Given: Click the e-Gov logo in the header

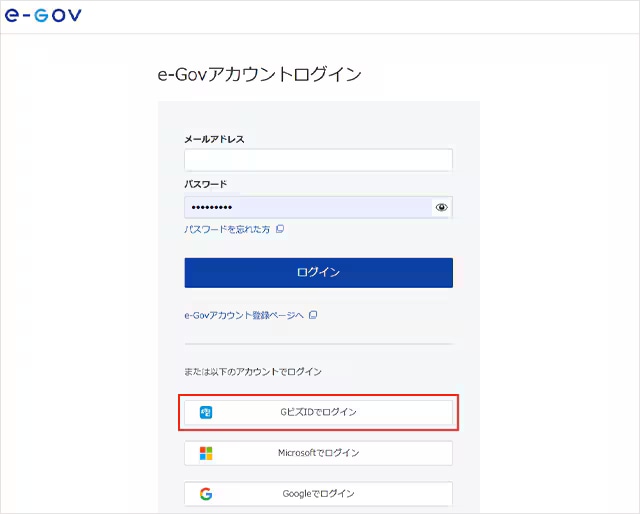Looking at the screenshot, I should 42,16.
